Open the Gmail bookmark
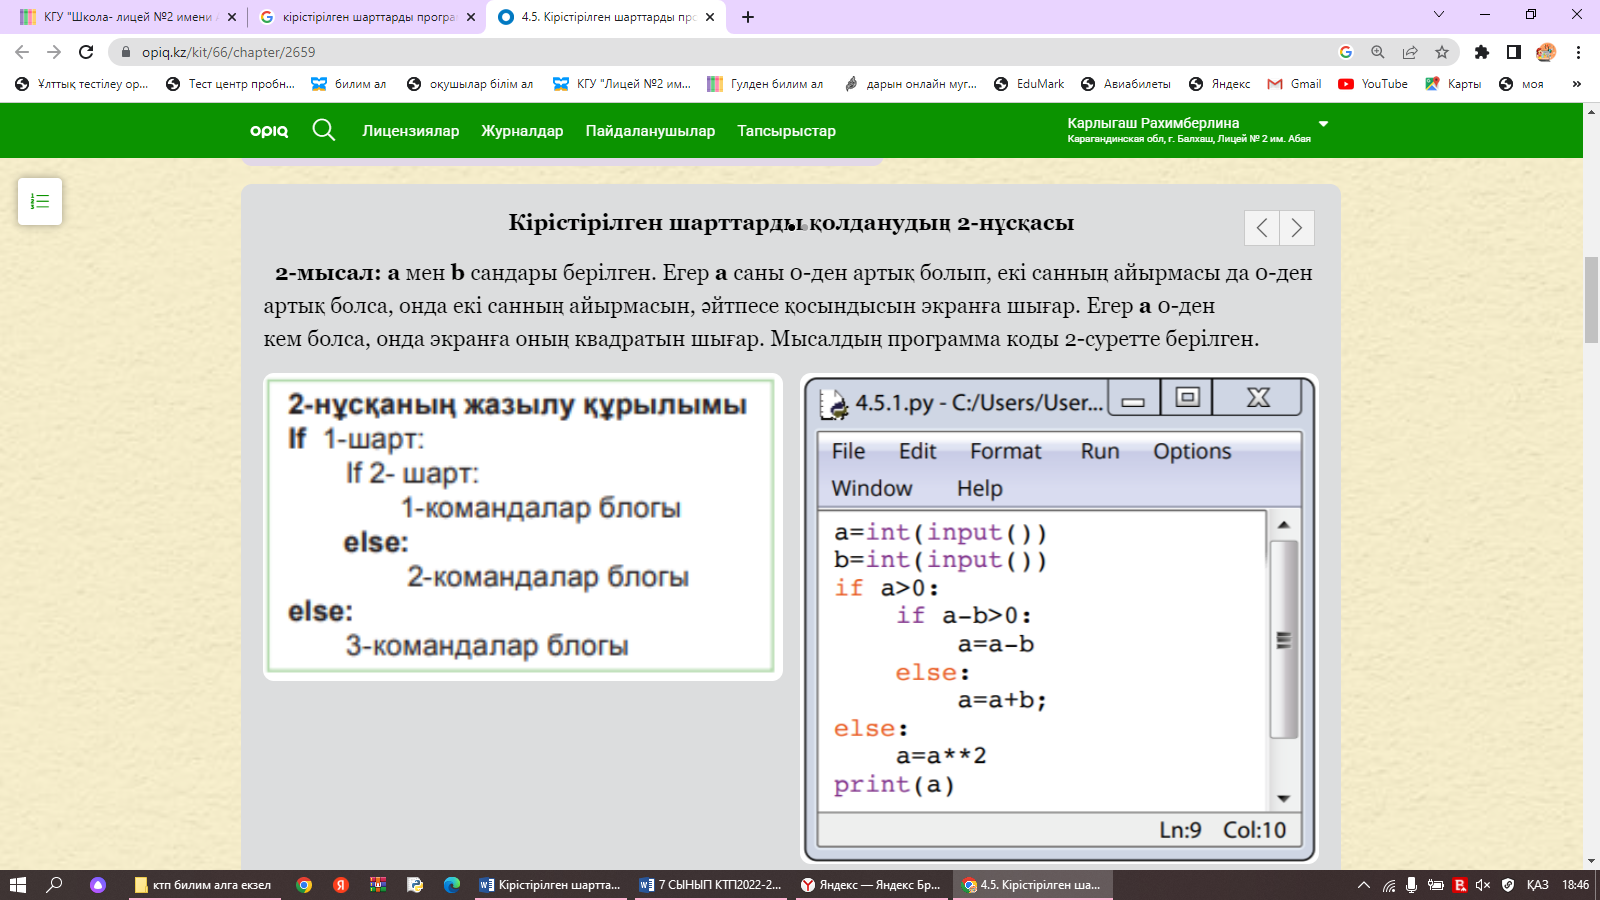Viewport: 1600px width, 900px height. (1294, 84)
